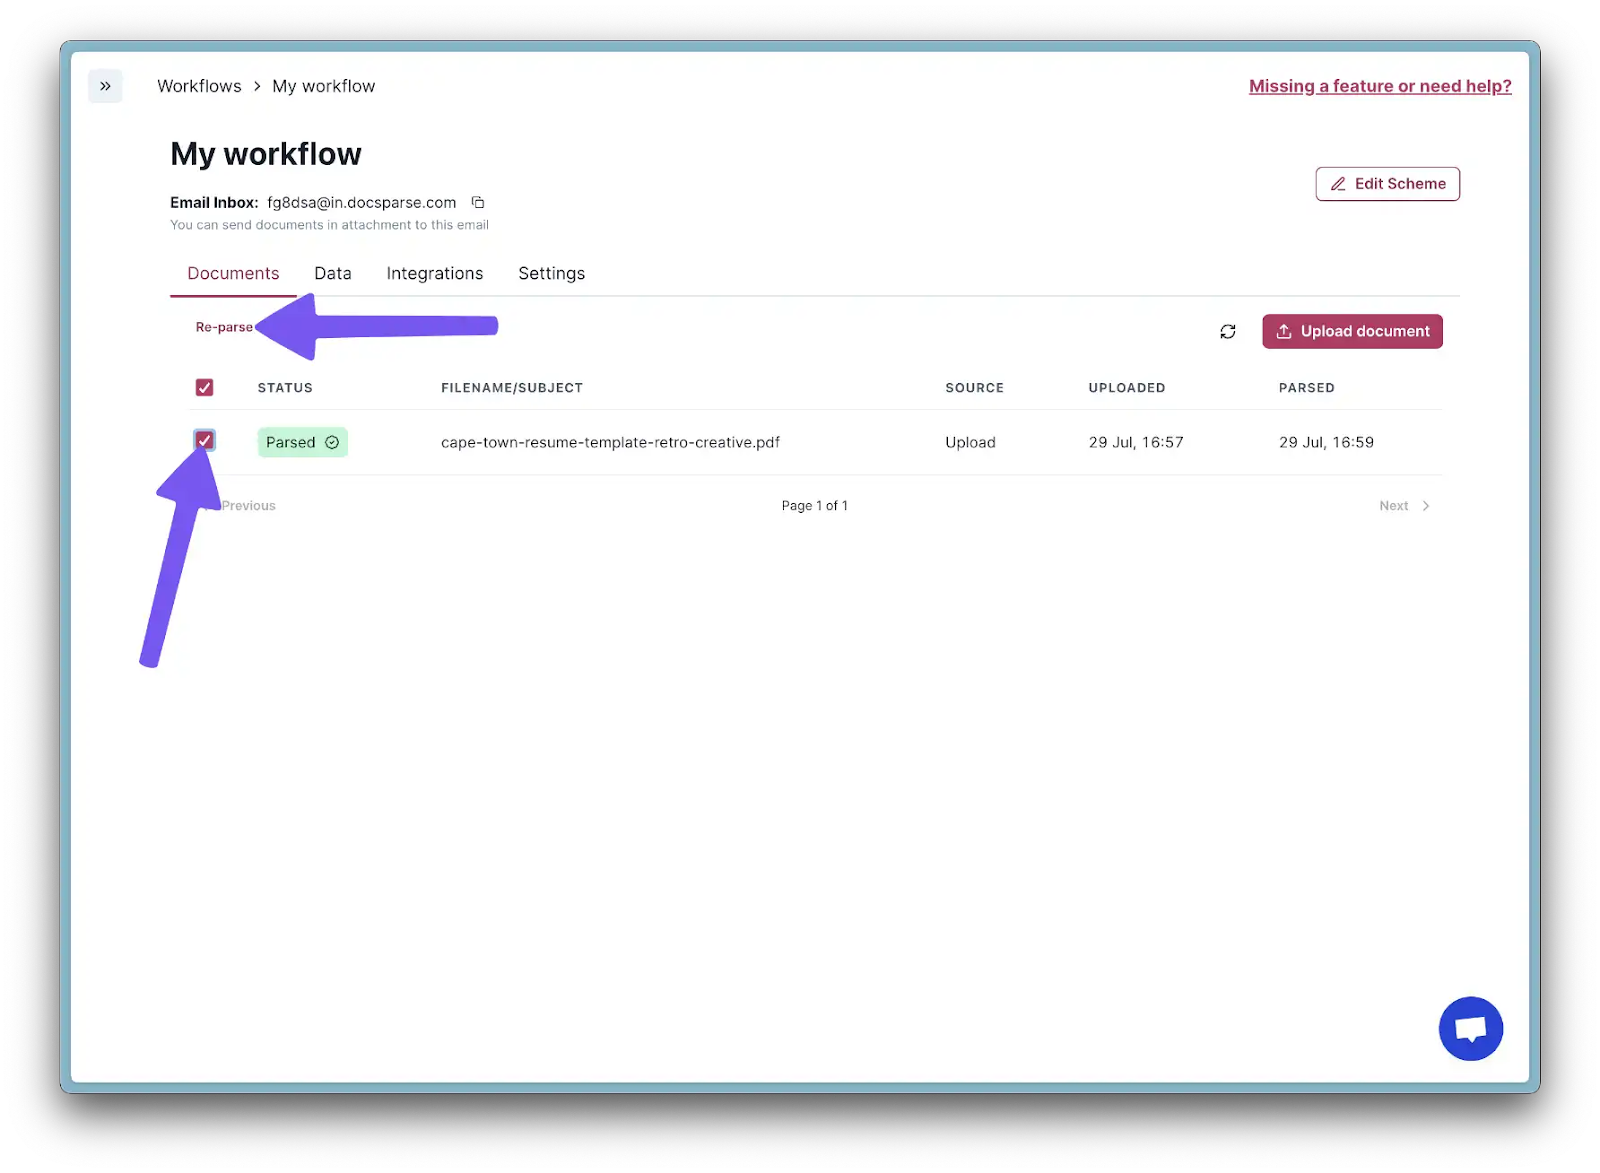Click parsed time 29 Jul, 16:59
Viewport: 1600px width, 1173px height.
[1326, 442]
